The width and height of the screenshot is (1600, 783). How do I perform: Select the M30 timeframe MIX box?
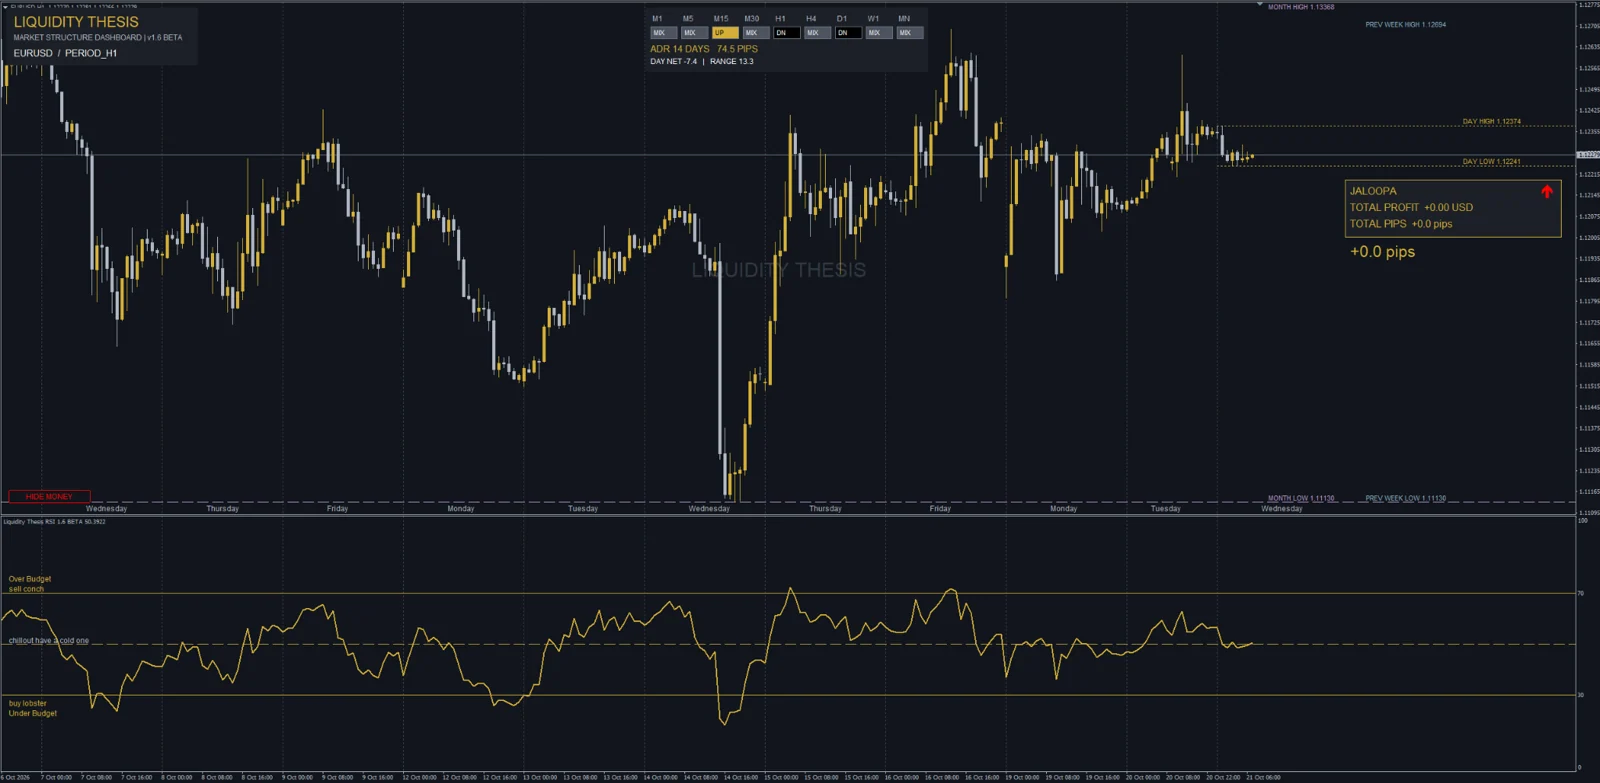point(756,33)
